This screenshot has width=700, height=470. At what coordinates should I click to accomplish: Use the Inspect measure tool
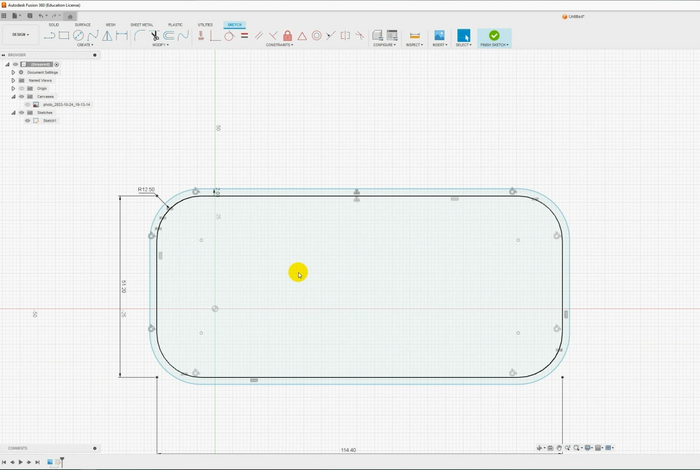[x=414, y=36]
